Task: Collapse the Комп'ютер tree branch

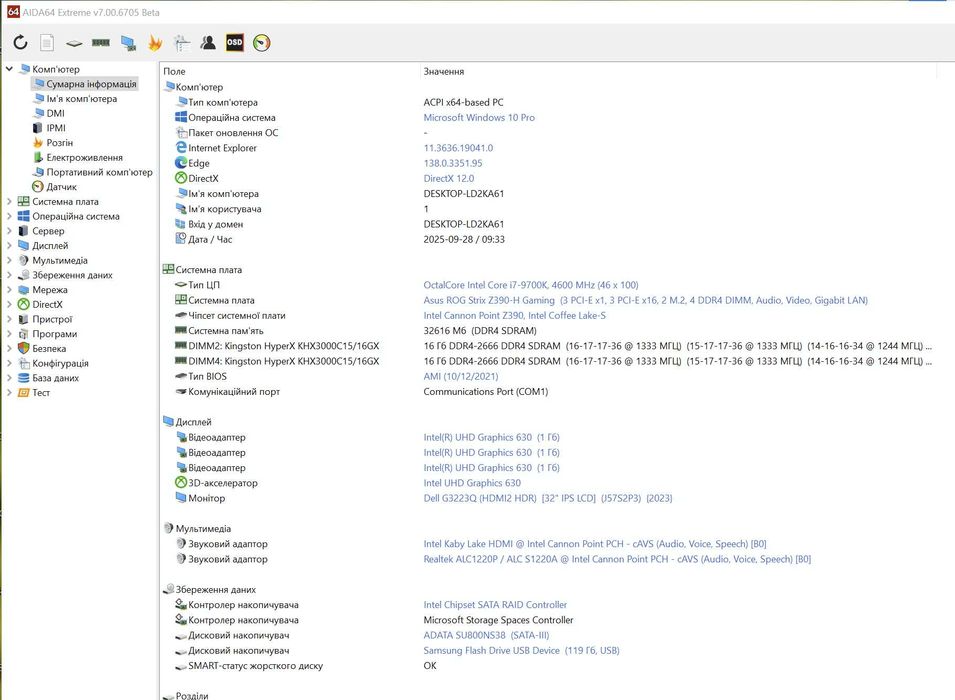Action: 9,69
